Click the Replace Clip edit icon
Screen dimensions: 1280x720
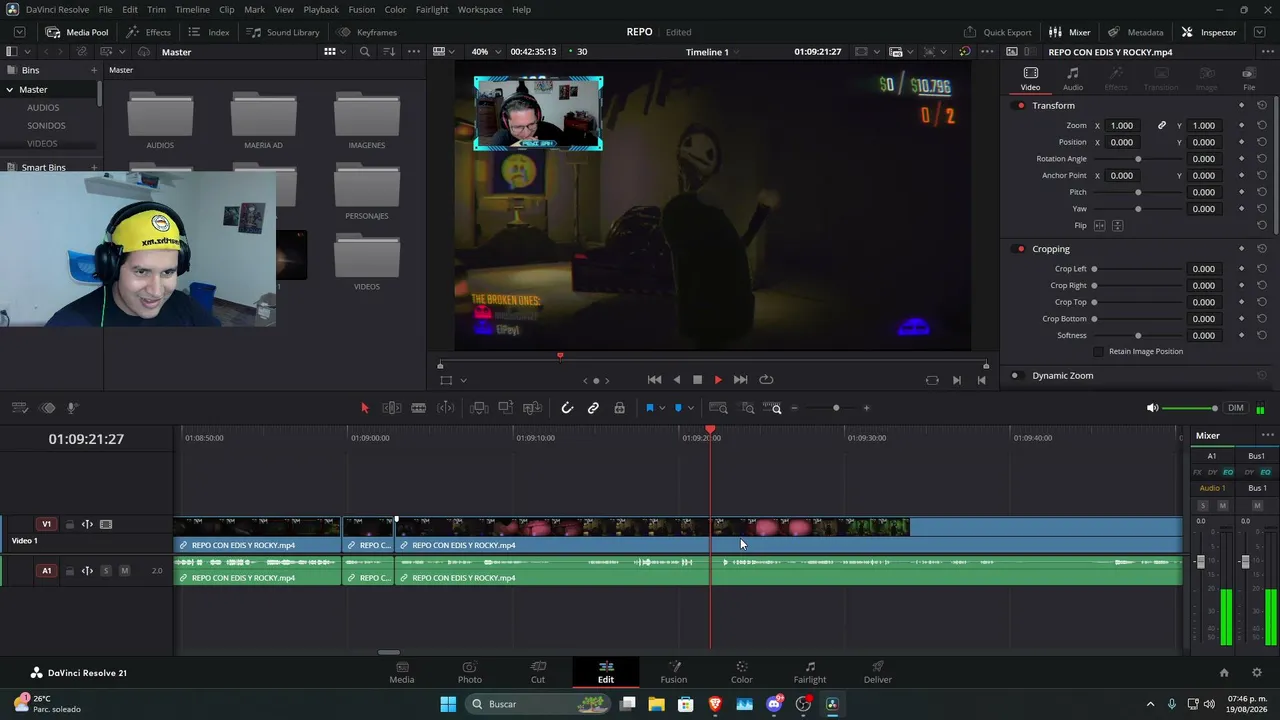[x=532, y=408]
